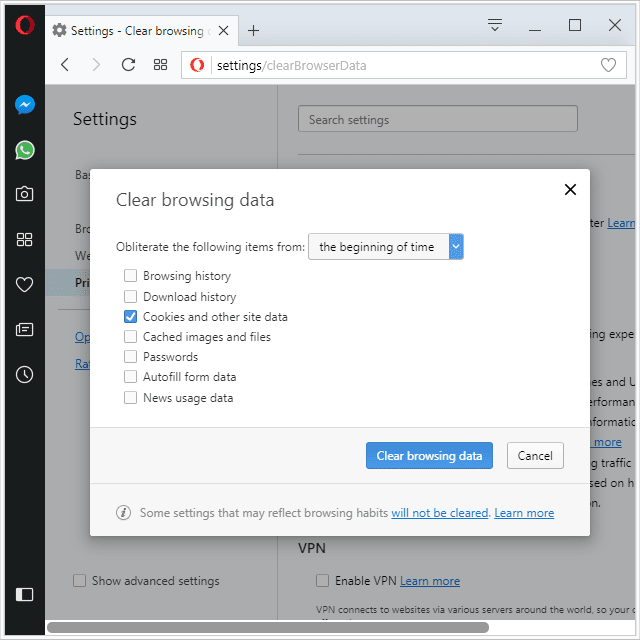640x640 pixels.
Task: Uncheck Cookies and other site data
Action: coord(130,317)
